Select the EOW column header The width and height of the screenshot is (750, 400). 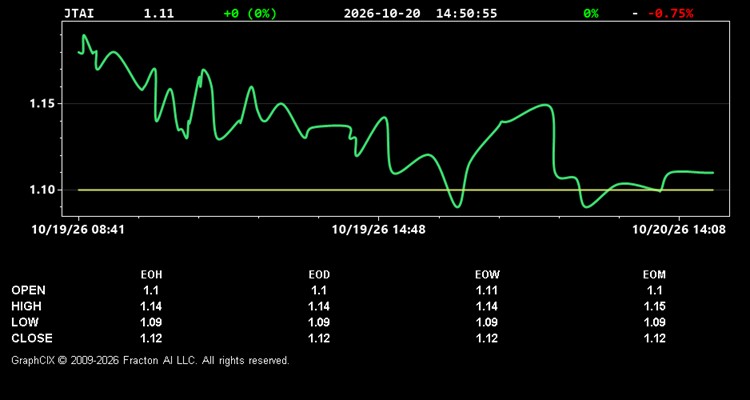coord(487,275)
